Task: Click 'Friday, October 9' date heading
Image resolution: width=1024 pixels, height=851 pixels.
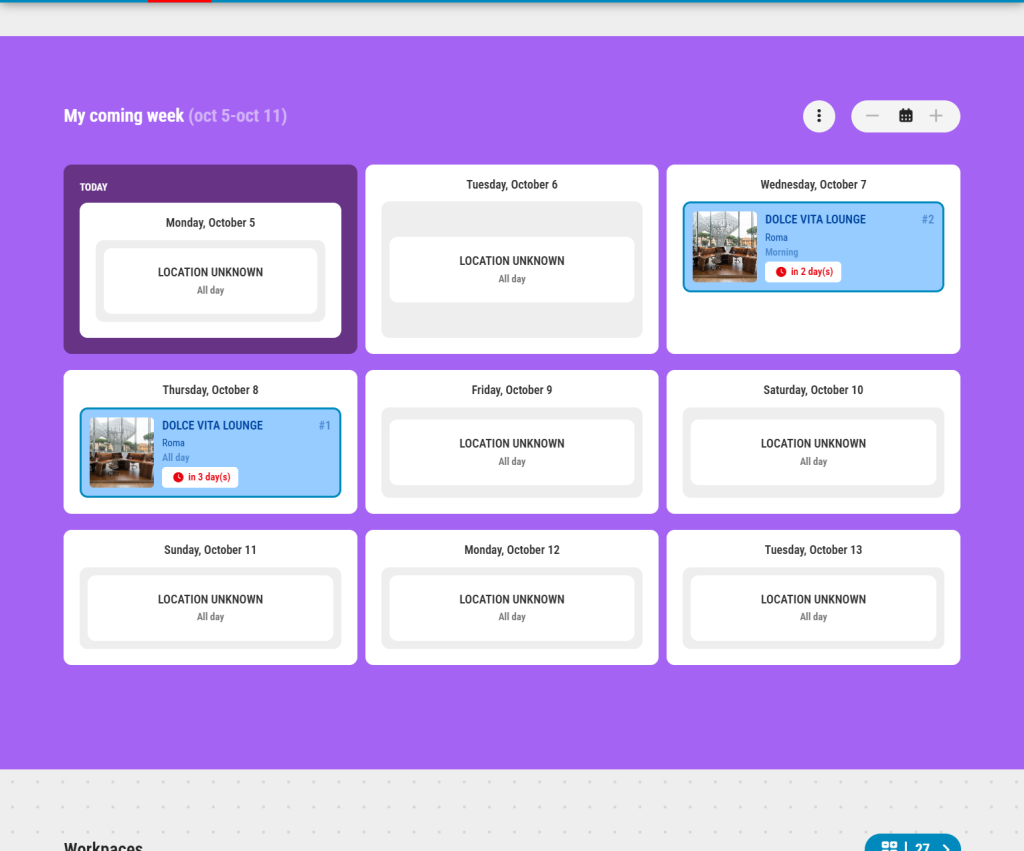Action: 511,390
